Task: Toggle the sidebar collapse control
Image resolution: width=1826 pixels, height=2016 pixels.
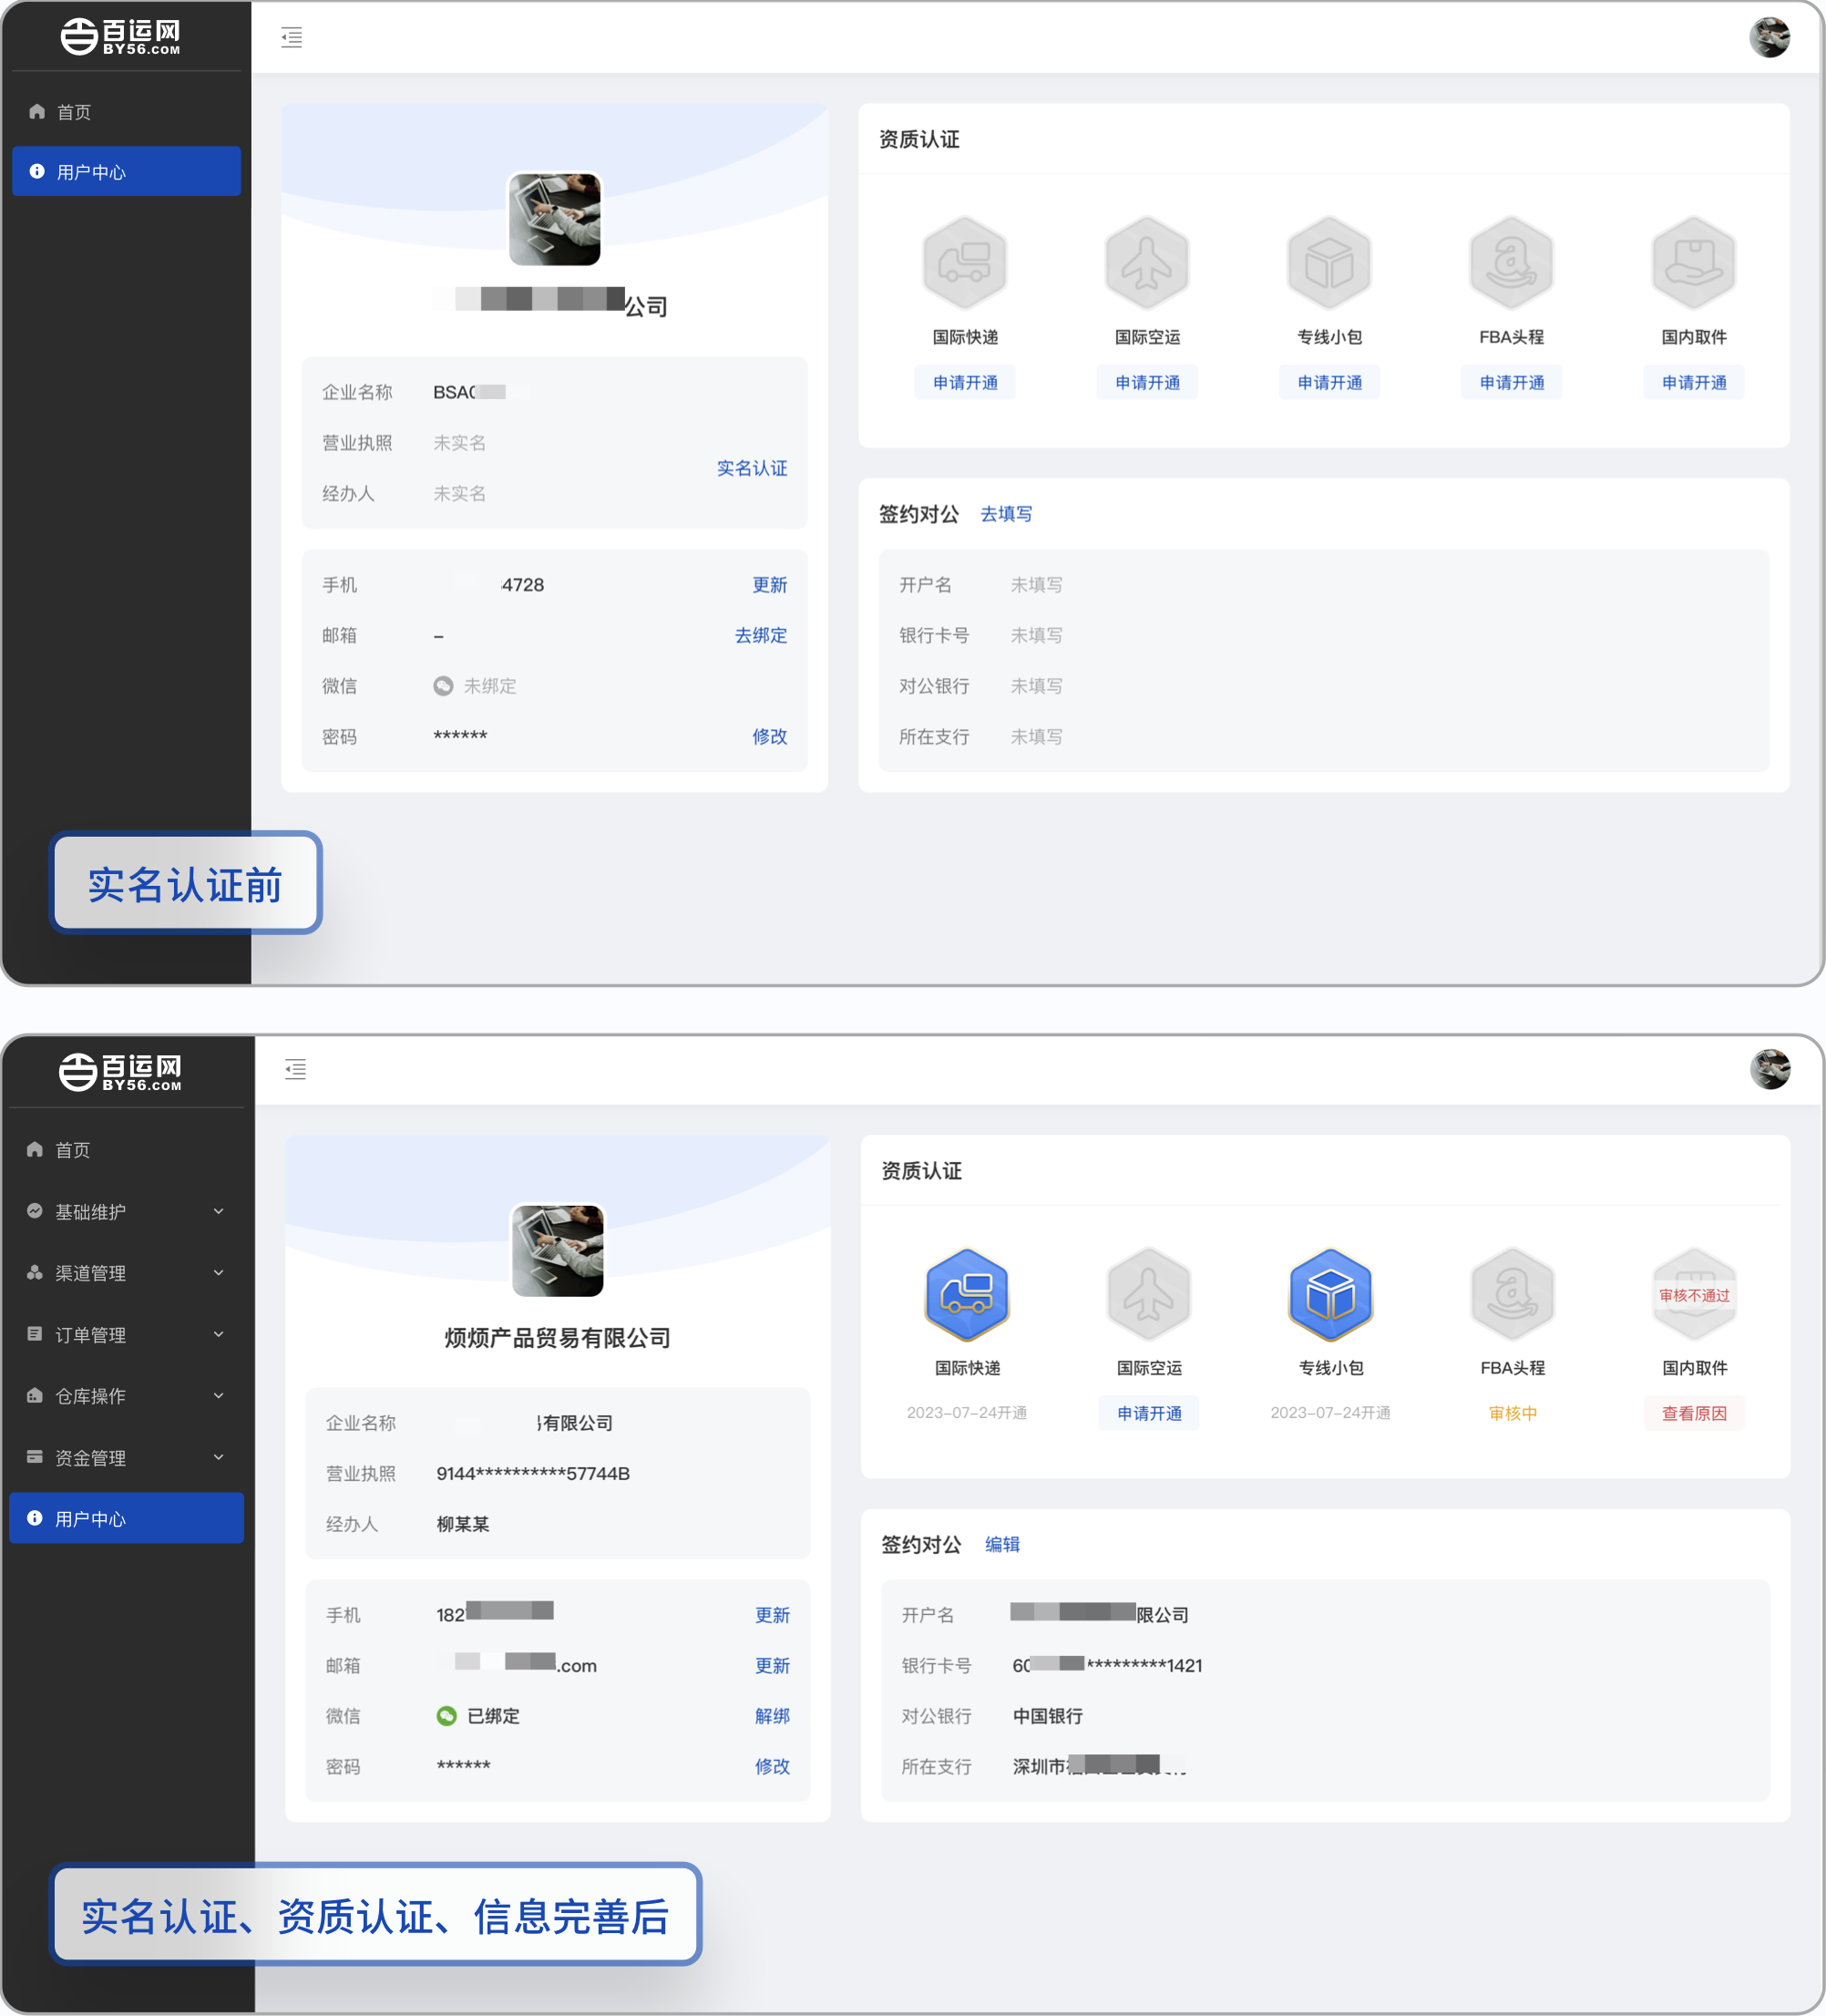Action: (x=291, y=37)
